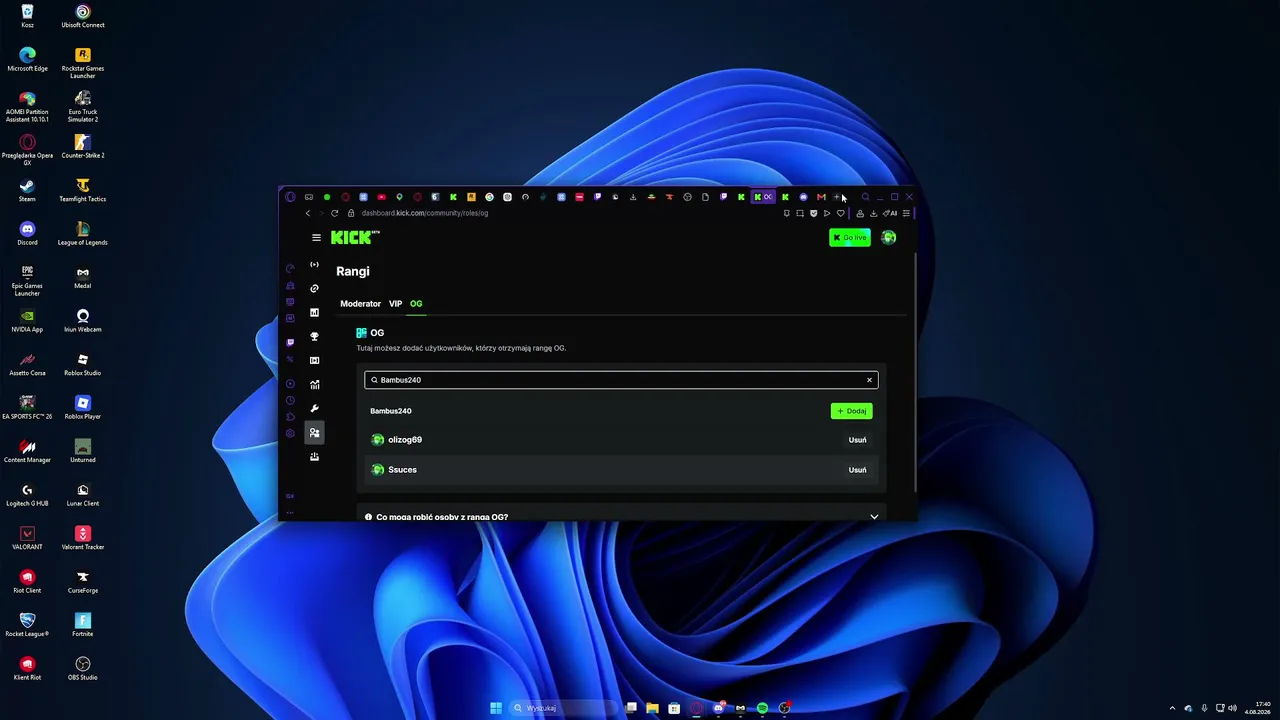The height and width of the screenshot is (720, 1280).
Task: Open Discord desktop shortcut
Action: (x=27, y=233)
